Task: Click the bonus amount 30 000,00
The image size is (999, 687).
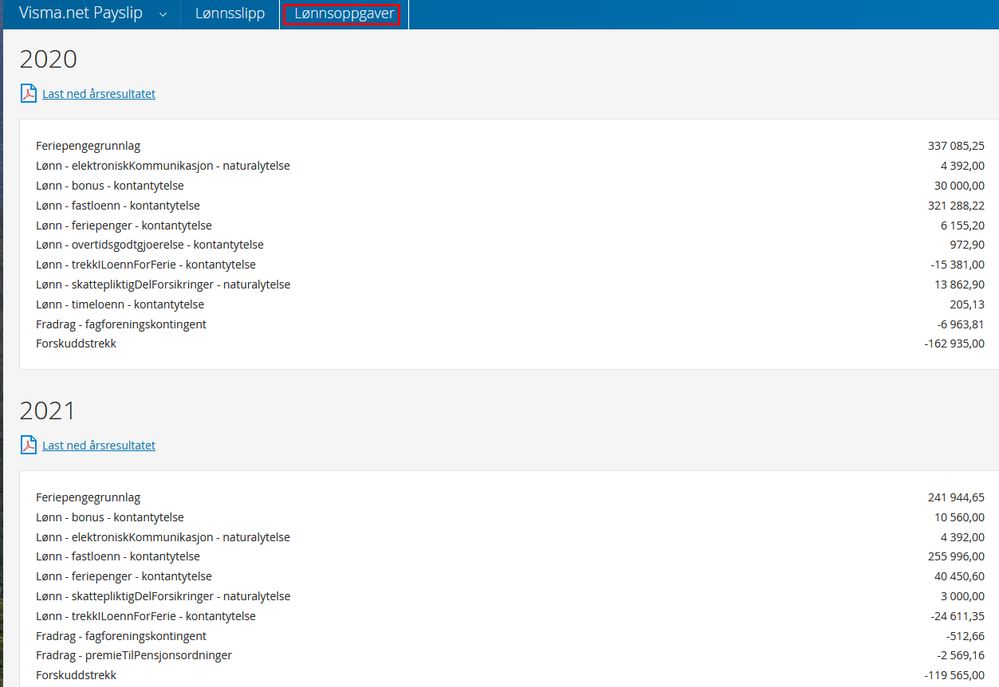Action: point(959,185)
